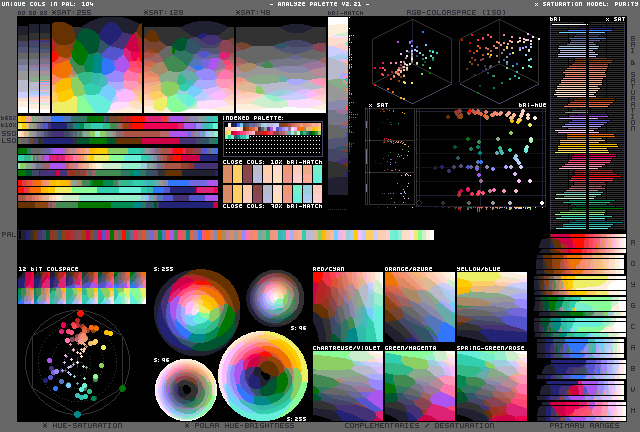Screen dimensions: 640x432
Task: Open the Green/Magenta complementary map
Action: click(x=419, y=384)
